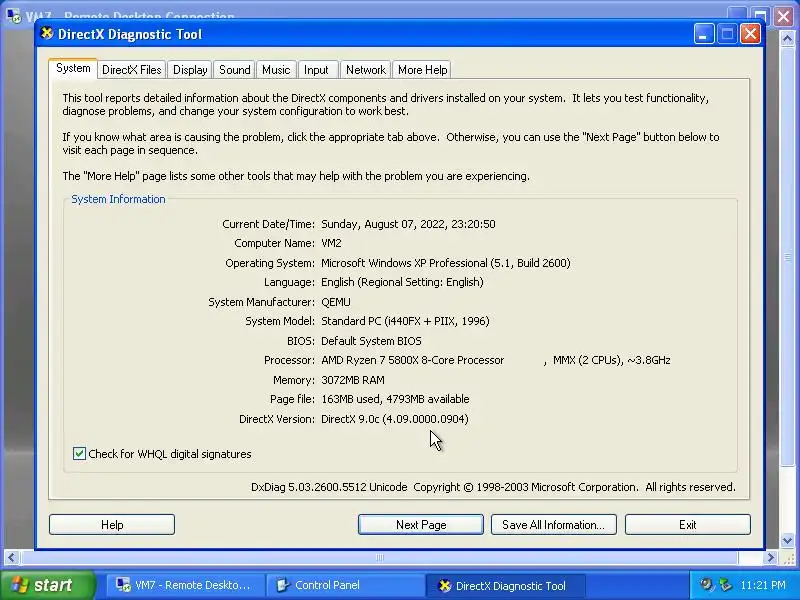
Task: Click the BIOS value Default System BIOS
Action: tap(371, 341)
